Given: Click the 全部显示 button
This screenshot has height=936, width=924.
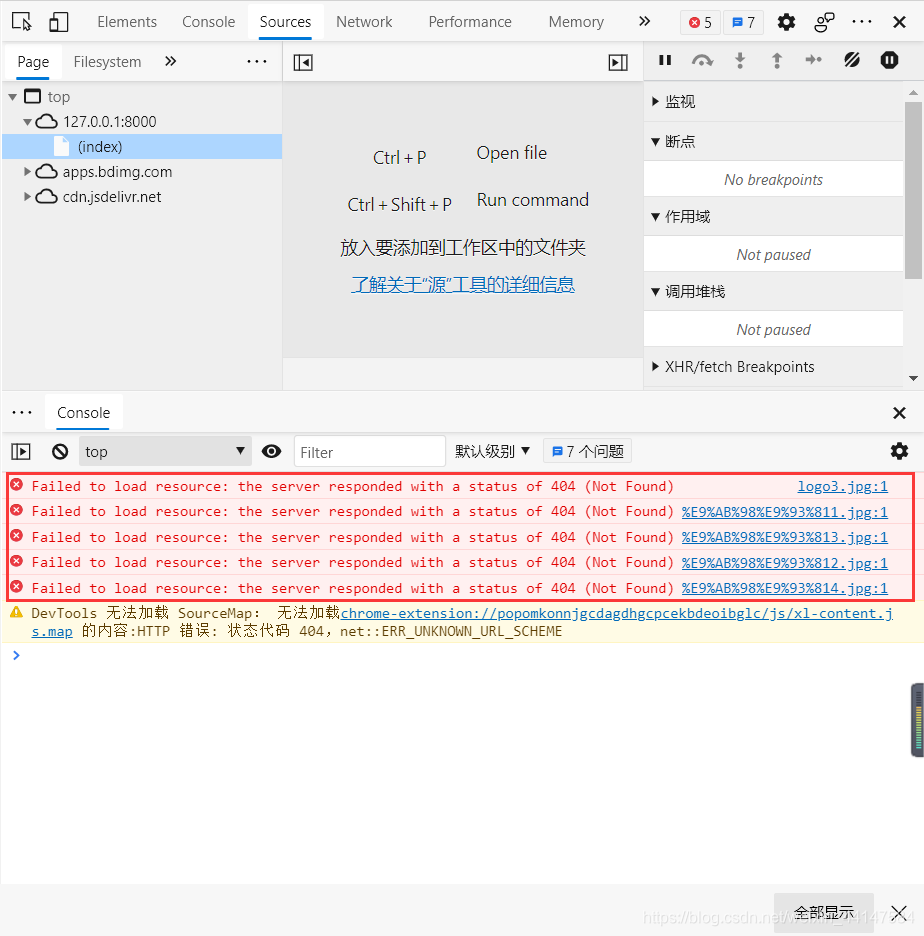Looking at the screenshot, I should 823,912.
